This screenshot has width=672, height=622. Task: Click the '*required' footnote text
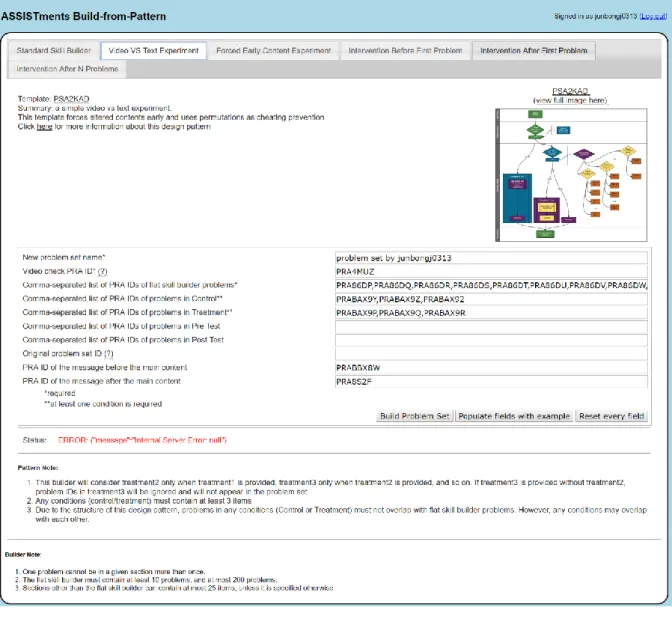pyautogui.click(x=60, y=393)
